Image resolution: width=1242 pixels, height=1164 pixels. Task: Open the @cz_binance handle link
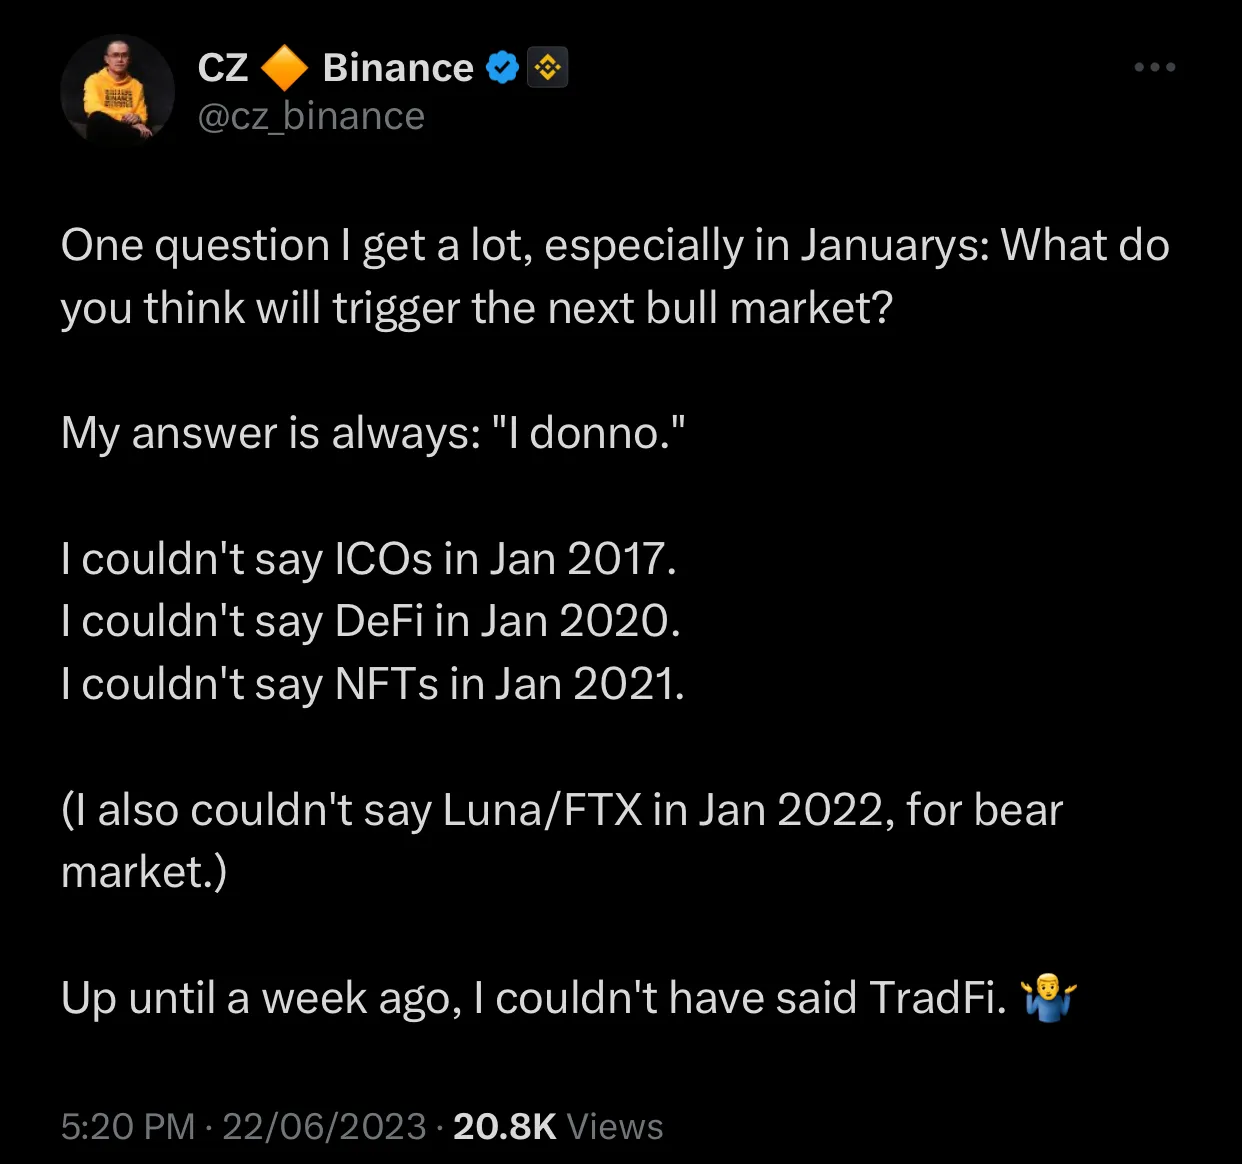coord(311,117)
